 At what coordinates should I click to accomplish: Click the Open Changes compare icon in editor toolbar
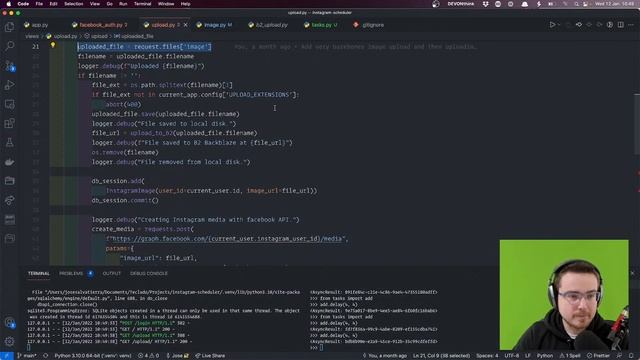(x=579, y=25)
